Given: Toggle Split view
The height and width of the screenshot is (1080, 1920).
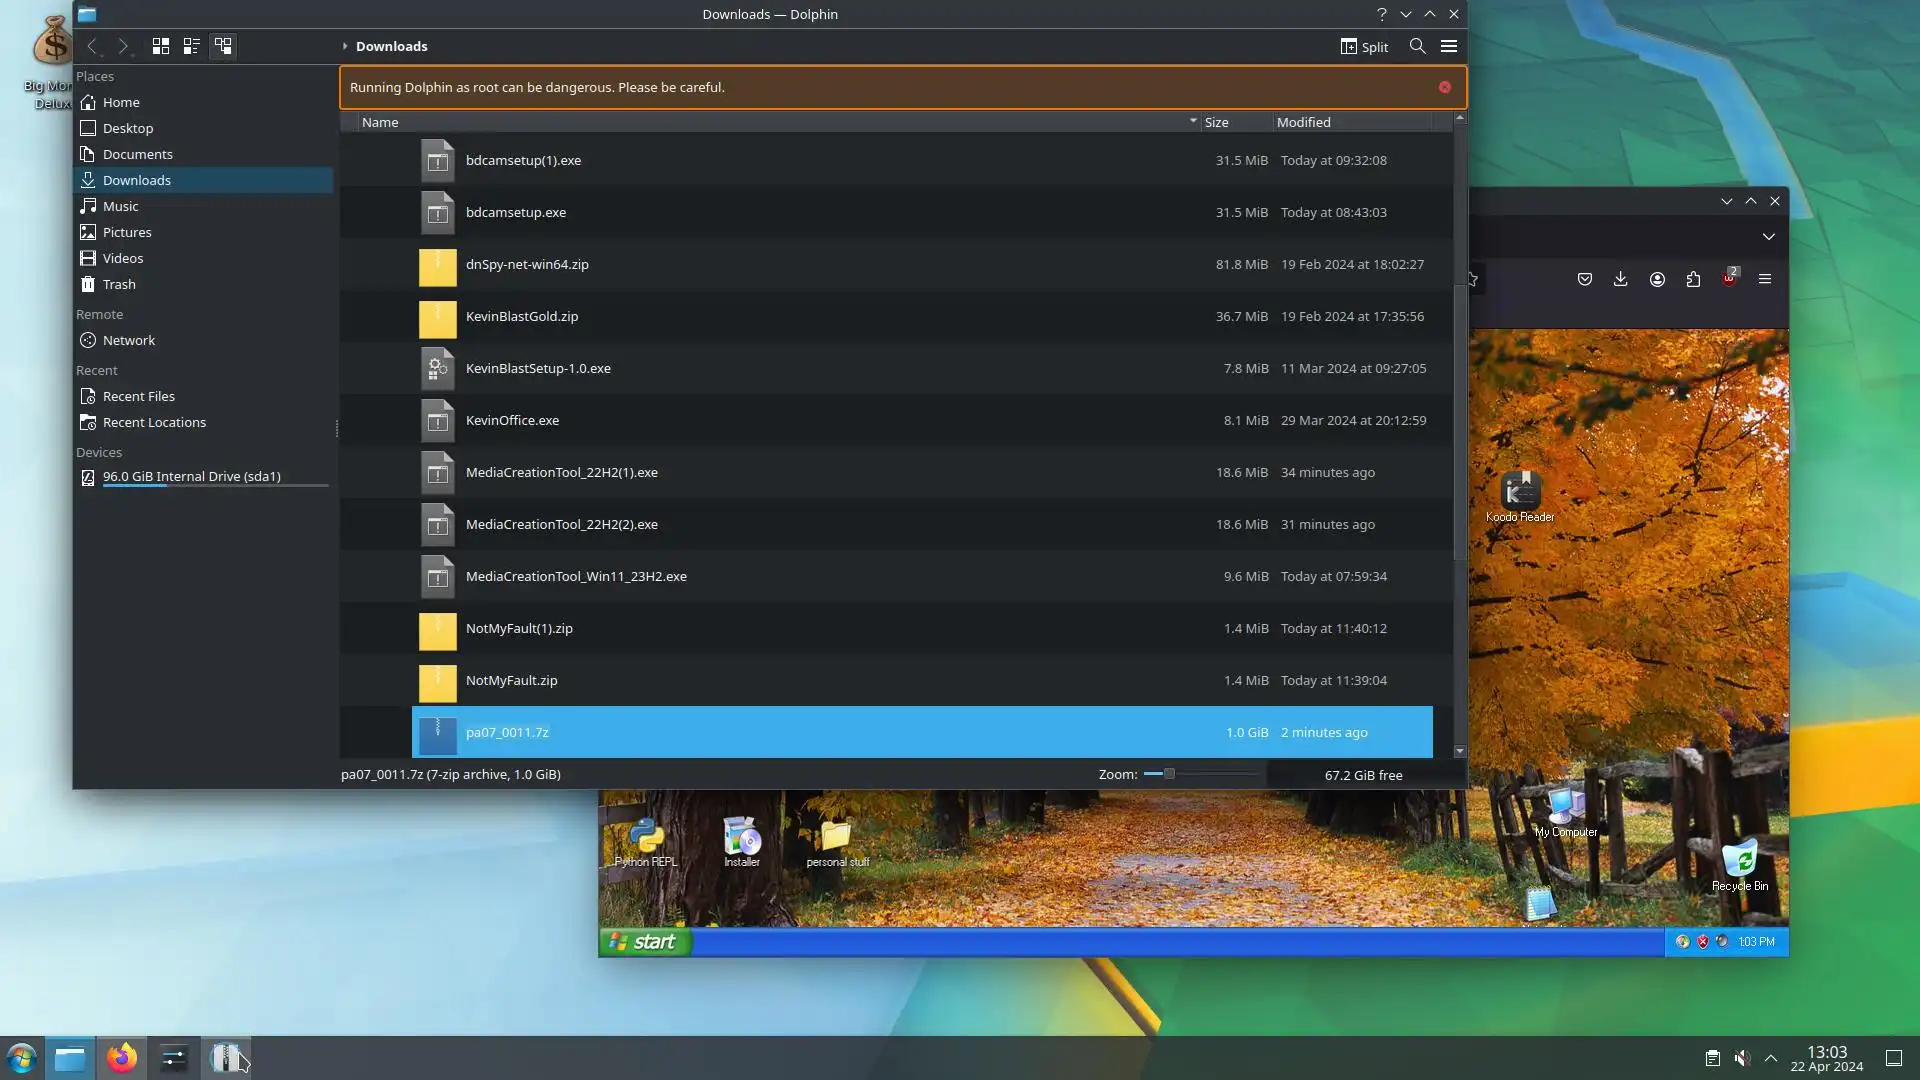Looking at the screenshot, I should click(x=1364, y=47).
